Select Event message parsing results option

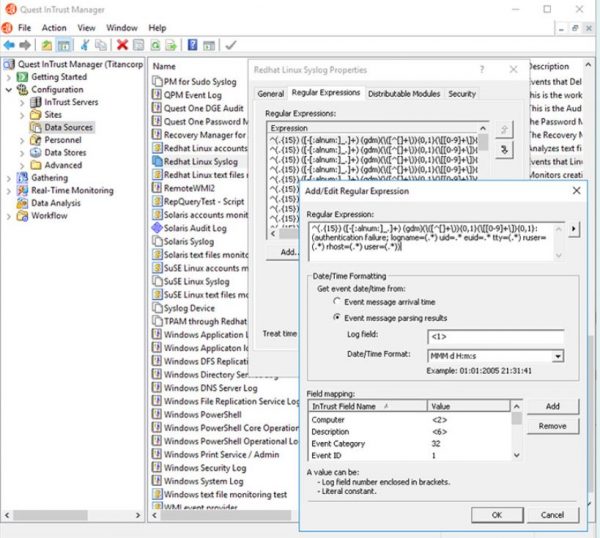337,317
